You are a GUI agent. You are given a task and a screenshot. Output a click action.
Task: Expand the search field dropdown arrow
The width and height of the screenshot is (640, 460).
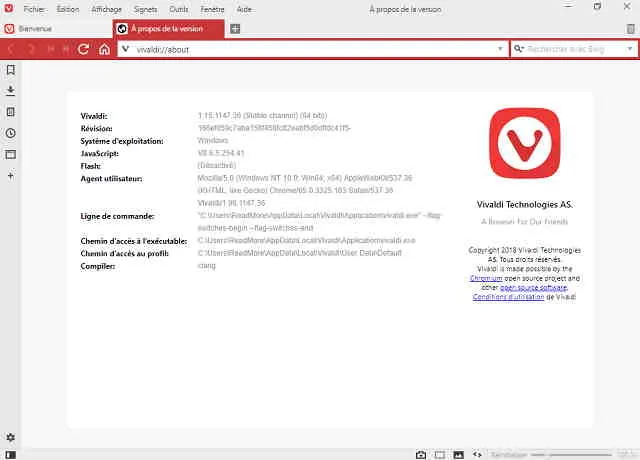click(630, 49)
